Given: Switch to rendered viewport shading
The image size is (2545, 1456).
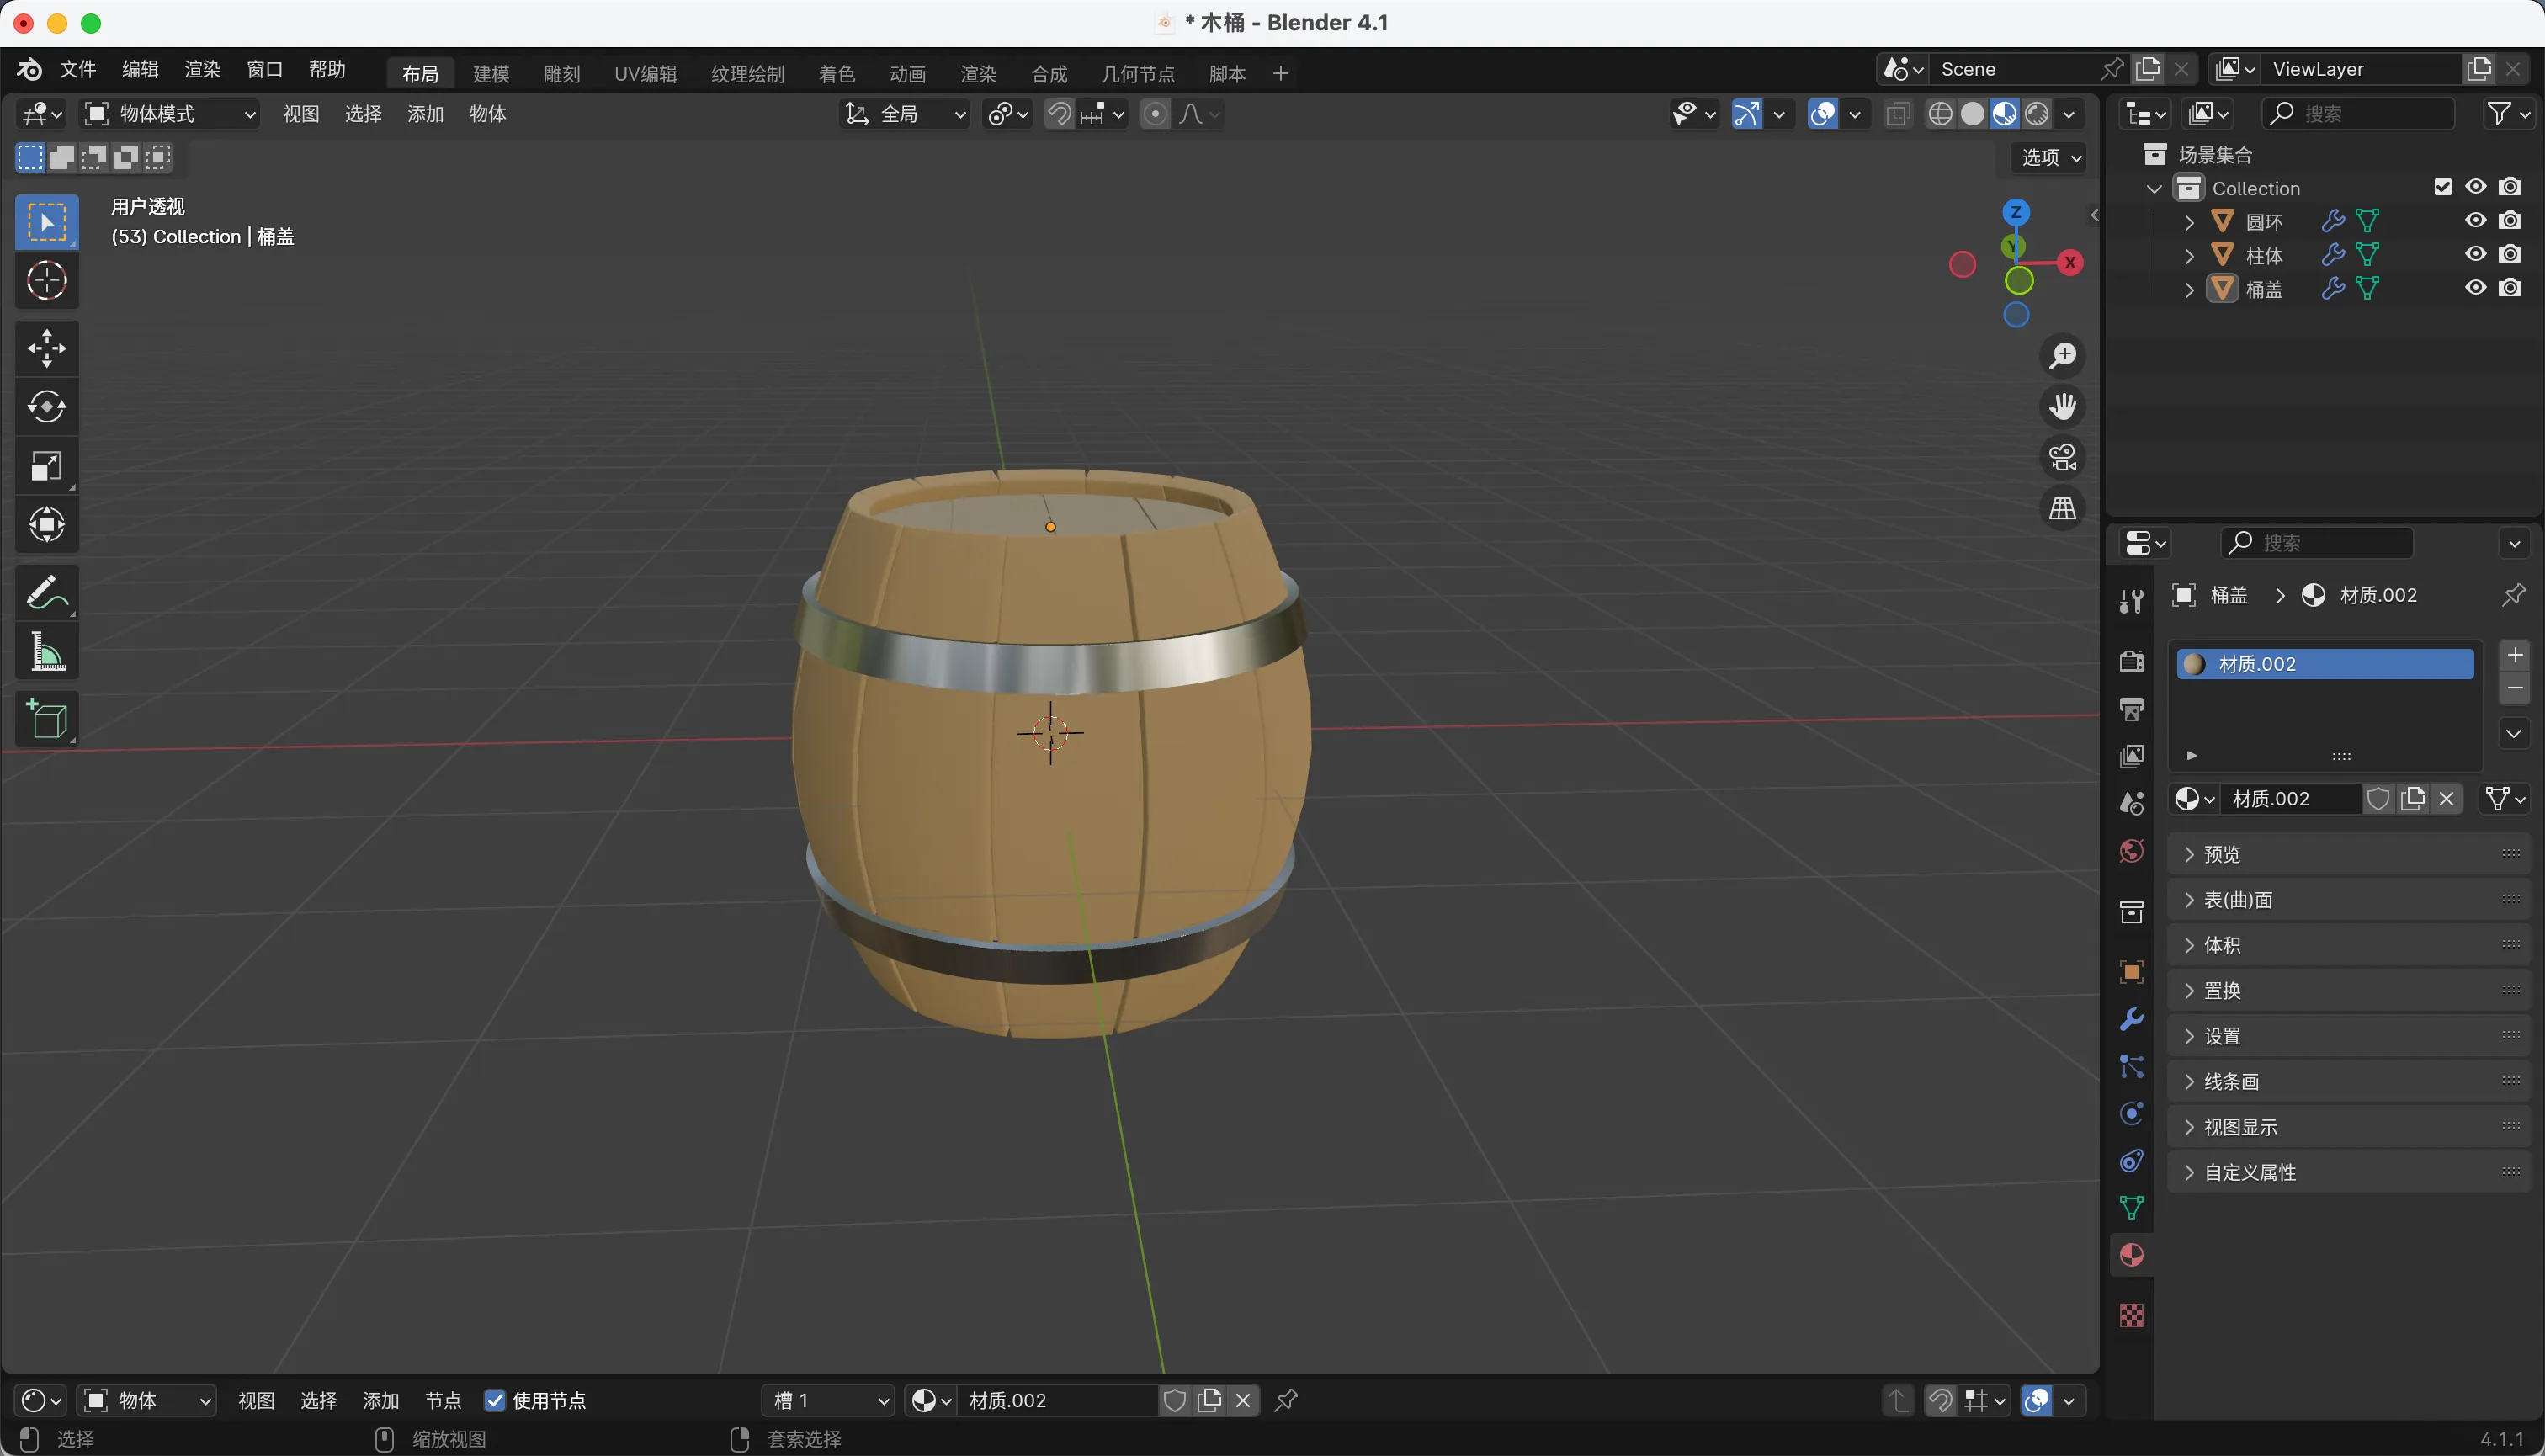Looking at the screenshot, I should [x=2037, y=114].
